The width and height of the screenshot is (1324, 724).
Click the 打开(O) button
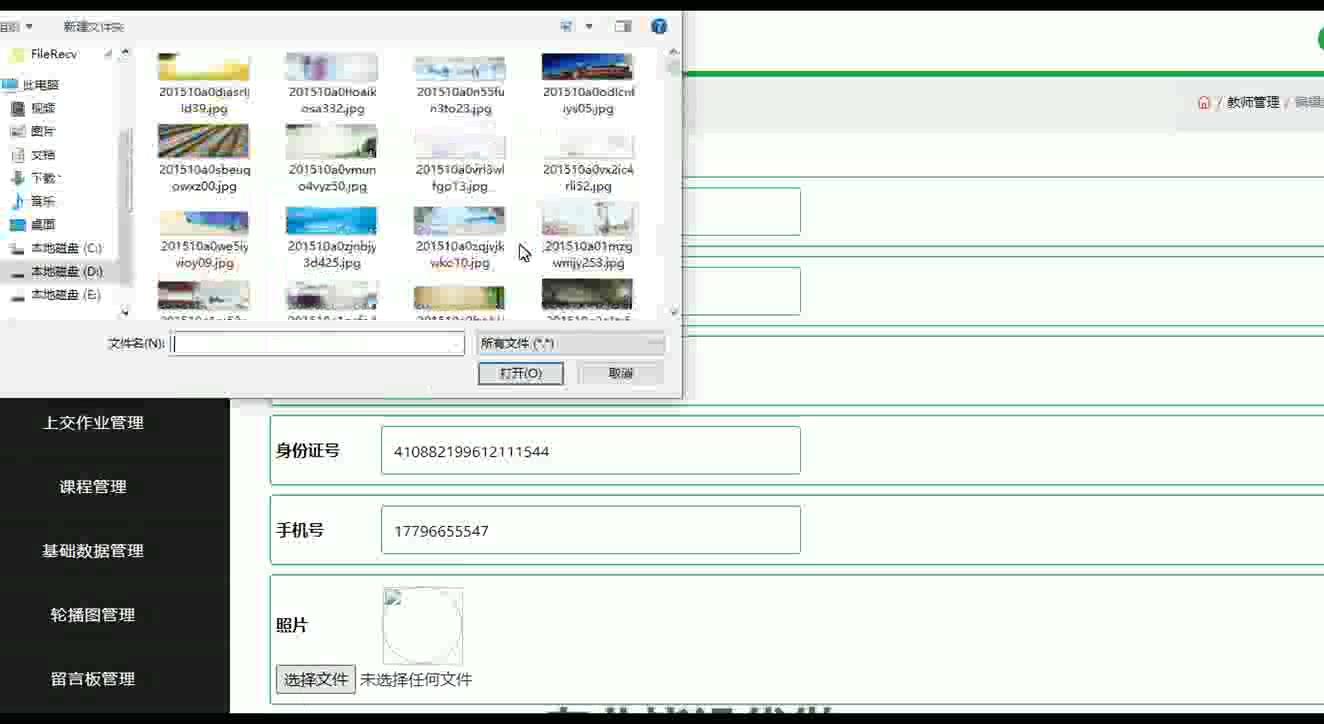click(520, 373)
